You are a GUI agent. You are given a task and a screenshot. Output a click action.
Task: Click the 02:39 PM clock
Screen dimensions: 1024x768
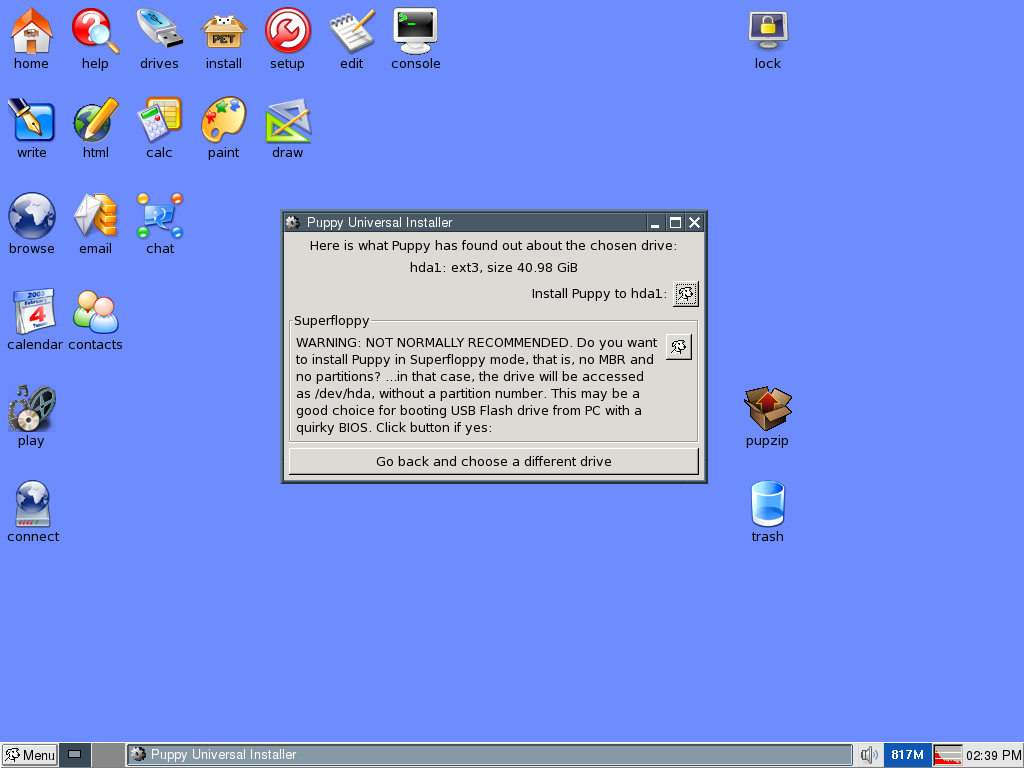(993, 756)
